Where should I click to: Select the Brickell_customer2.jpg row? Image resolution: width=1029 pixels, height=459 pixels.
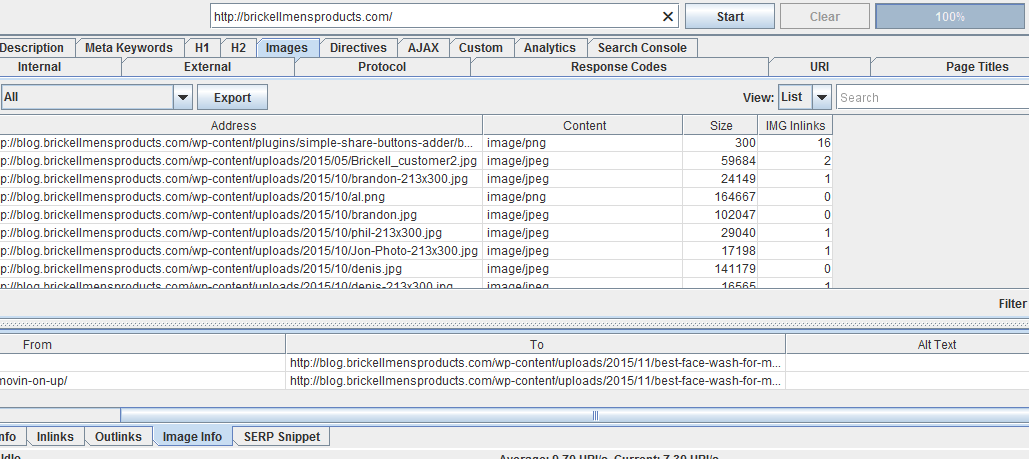[x=416, y=161]
